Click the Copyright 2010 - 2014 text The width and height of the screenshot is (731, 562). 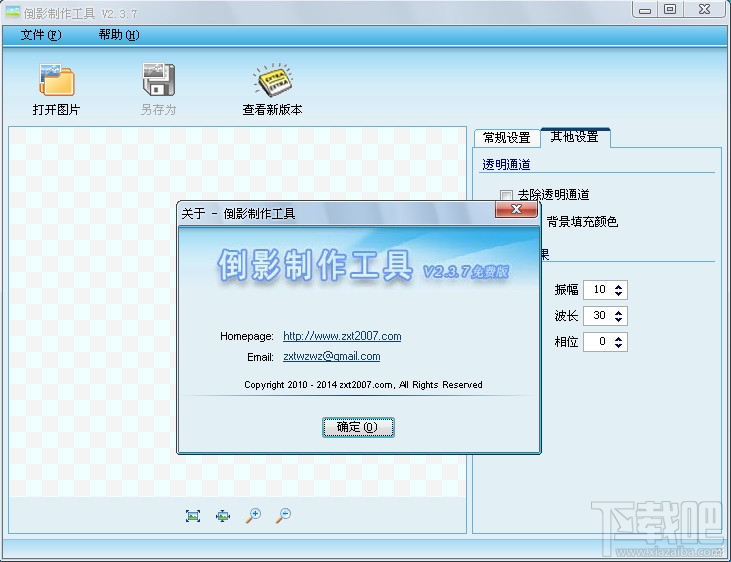click(x=363, y=385)
